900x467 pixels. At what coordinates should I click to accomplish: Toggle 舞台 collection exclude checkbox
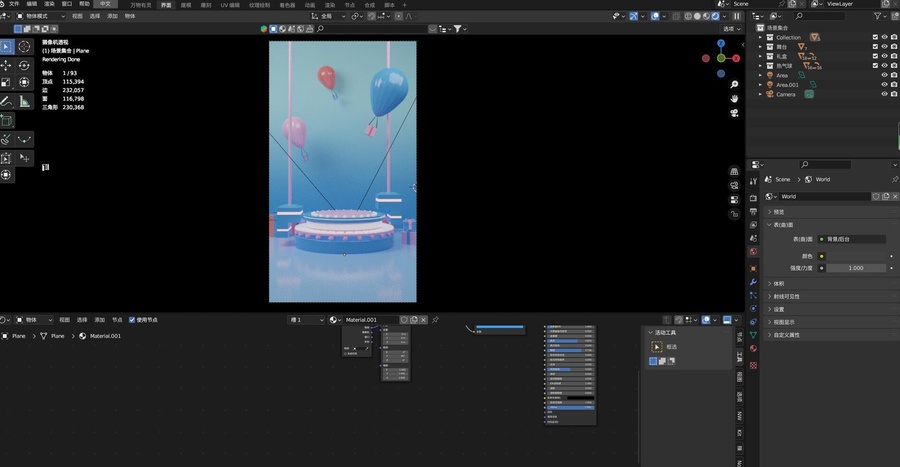[x=875, y=46]
